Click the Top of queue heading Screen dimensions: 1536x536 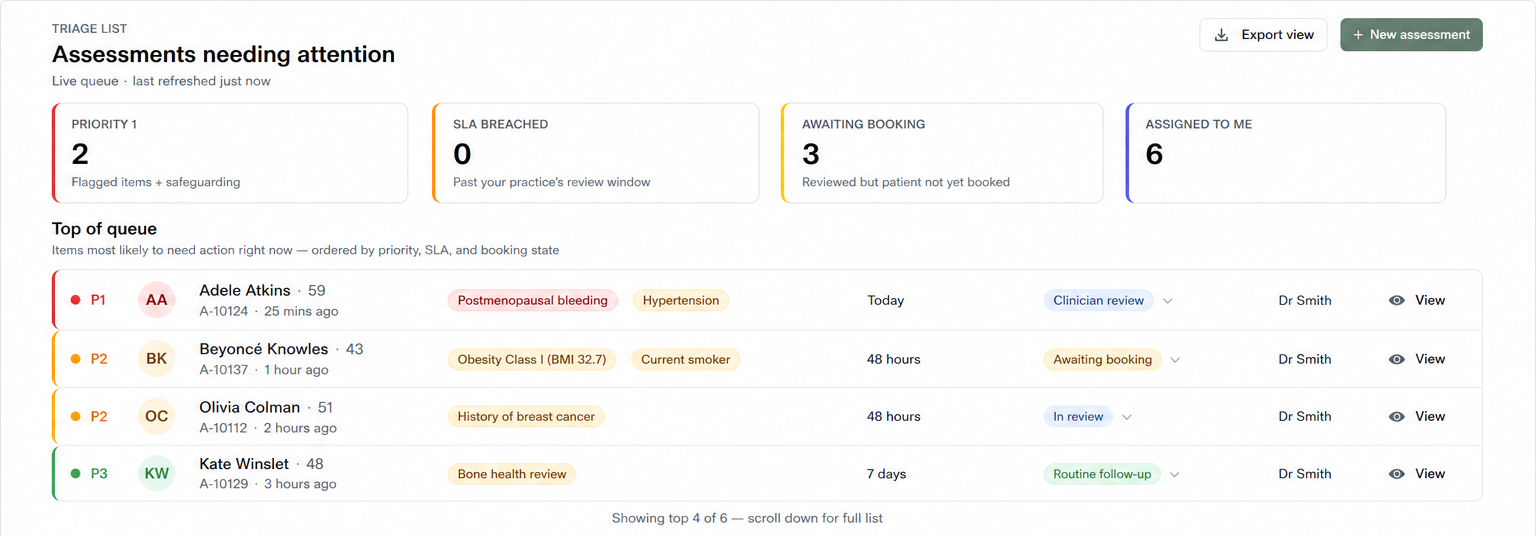pyautogui.click(x=104, y=229)
